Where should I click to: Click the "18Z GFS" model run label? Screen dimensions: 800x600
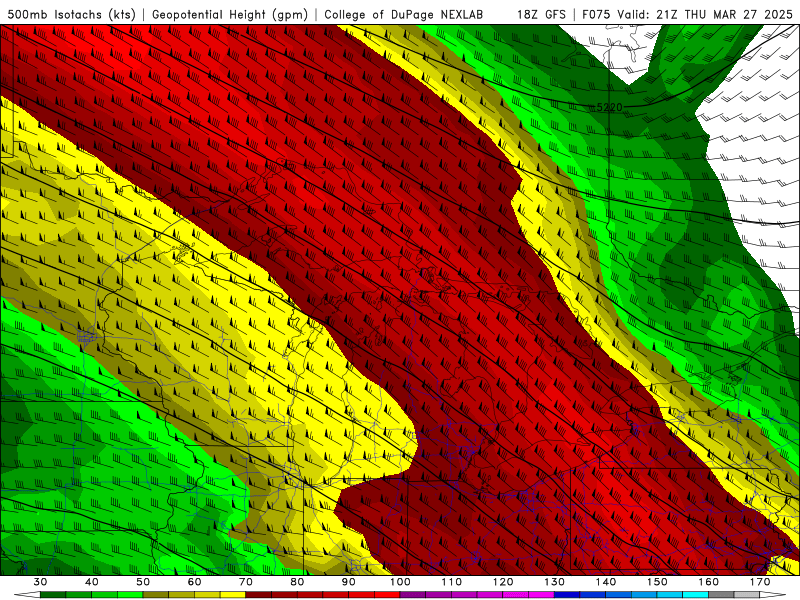point(541,14)
